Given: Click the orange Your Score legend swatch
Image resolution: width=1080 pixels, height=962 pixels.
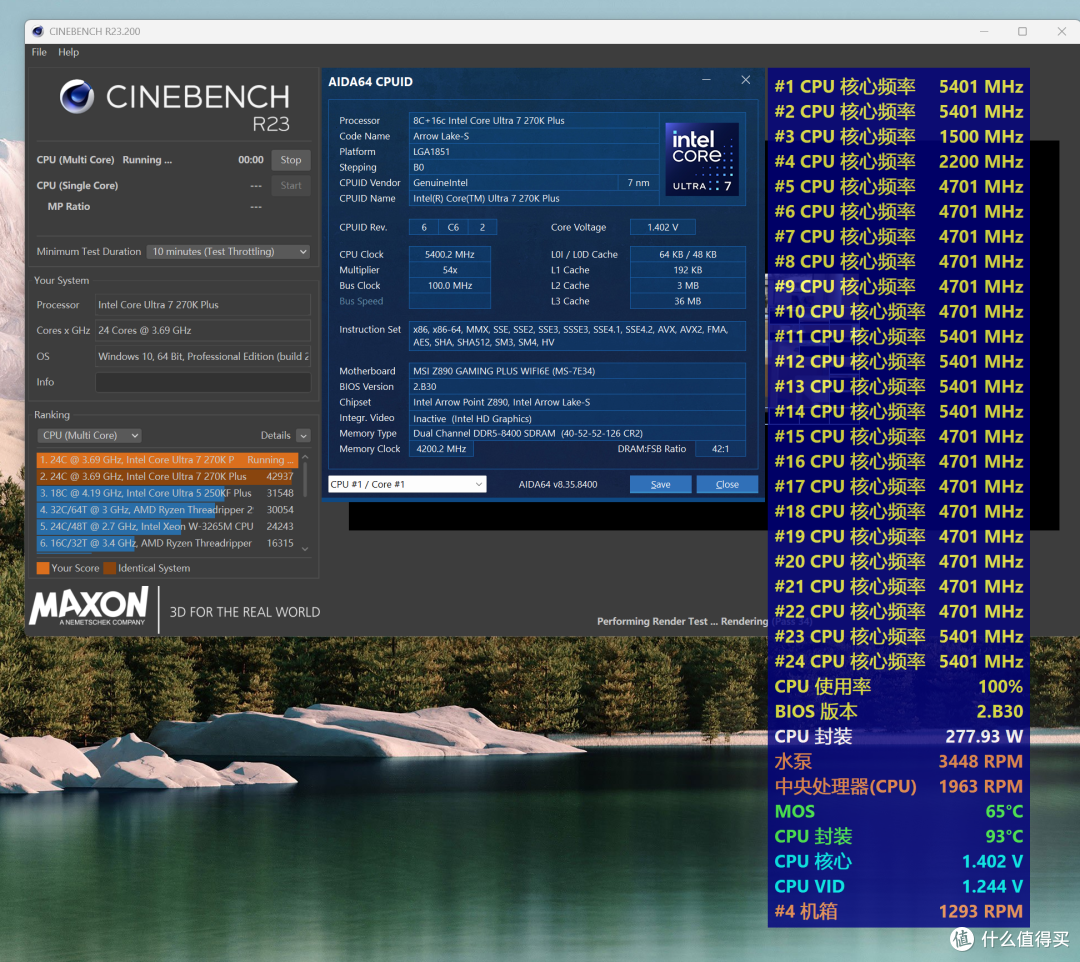Looking at the screenshot, I should tap(43, 568).
